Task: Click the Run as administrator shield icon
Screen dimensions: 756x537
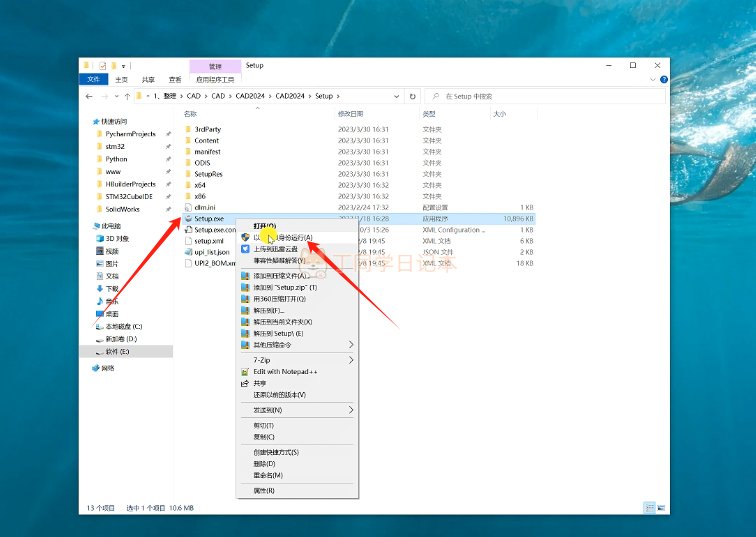Action: point(246,238)
